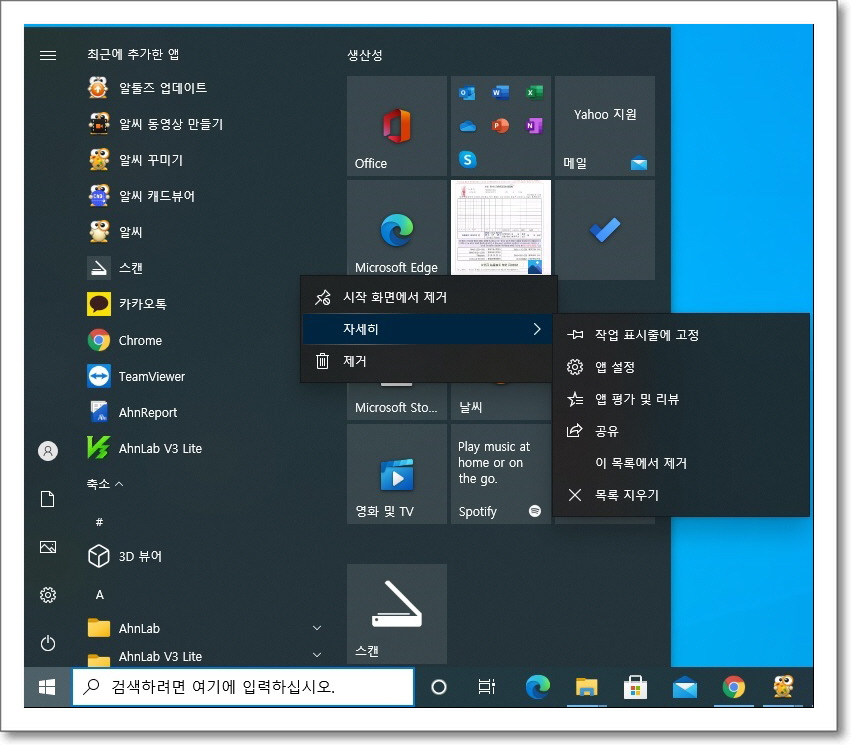Jump to the # letter group header
The height and width of the screenshot is (746, 852).
tap(99, 522)
